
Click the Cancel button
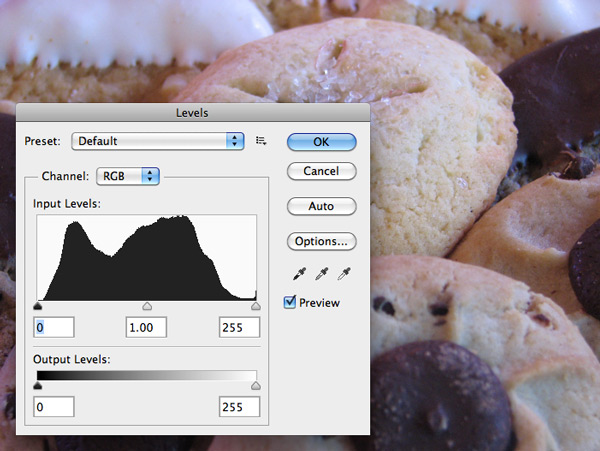321,172
